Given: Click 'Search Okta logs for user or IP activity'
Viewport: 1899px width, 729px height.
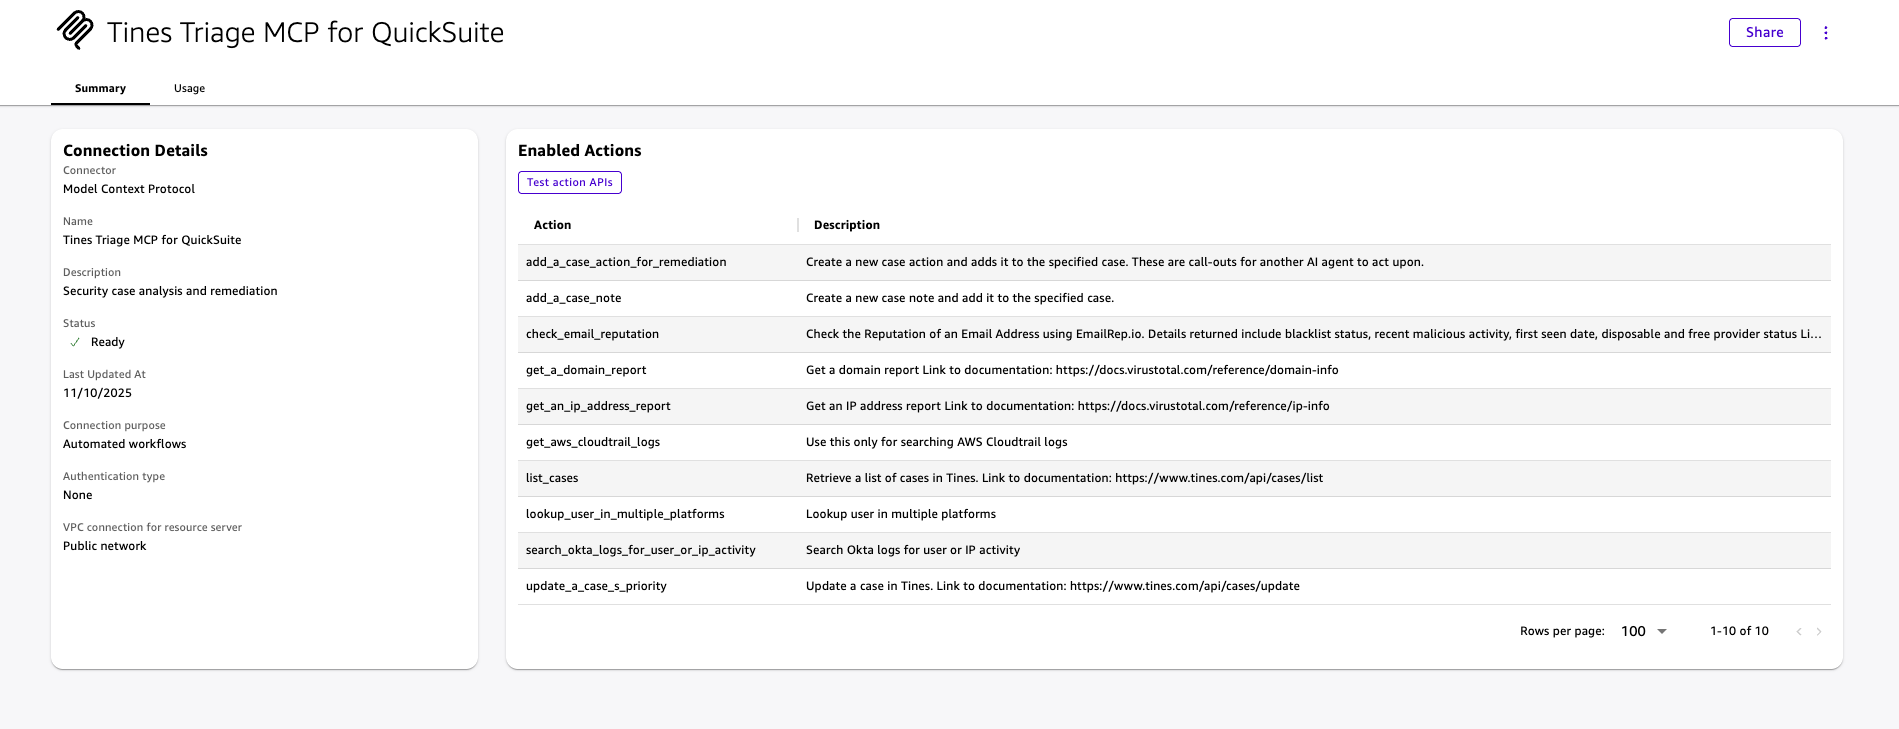Looking at the screenshot, I should 913,550.
